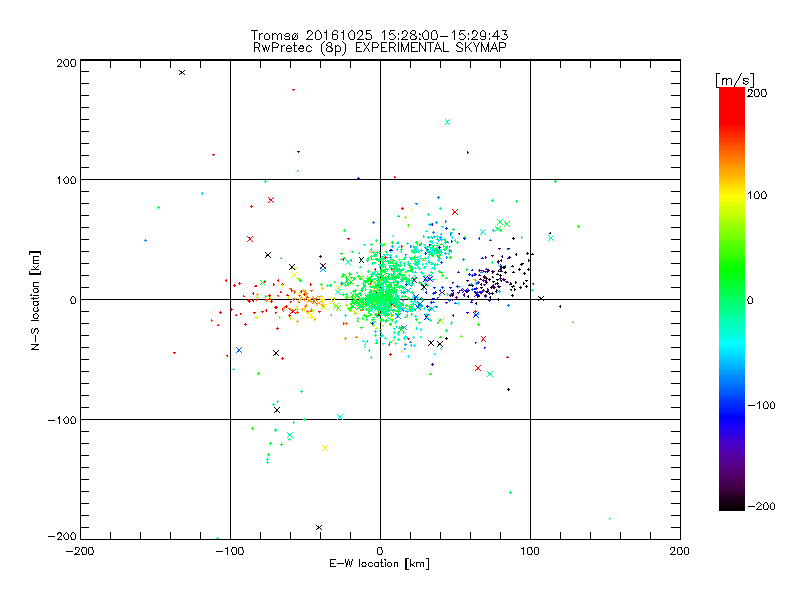
Task: Click the color bar tick label '200'
Action: coord(757,93)
